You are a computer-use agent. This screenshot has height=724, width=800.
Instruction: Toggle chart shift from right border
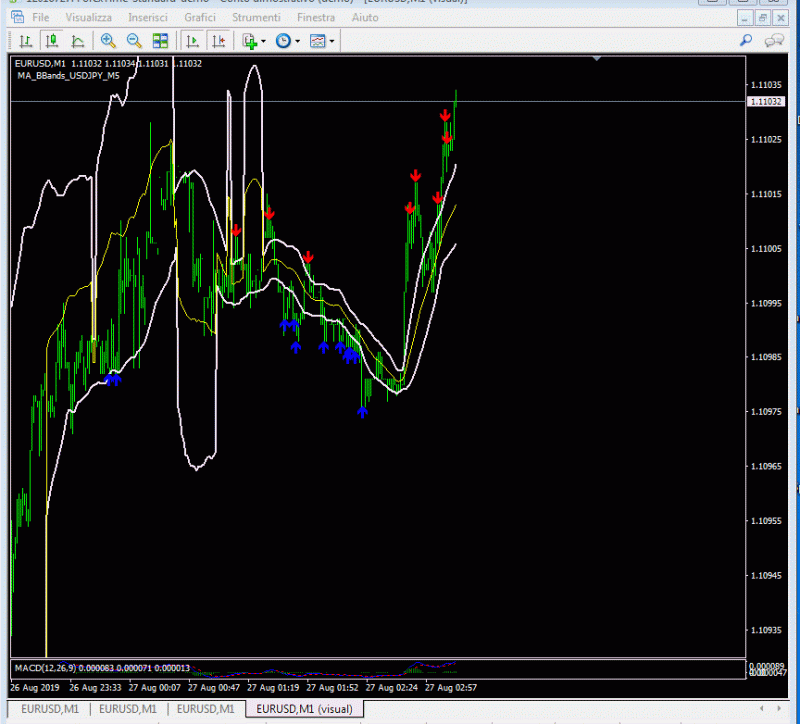(219, 41)
